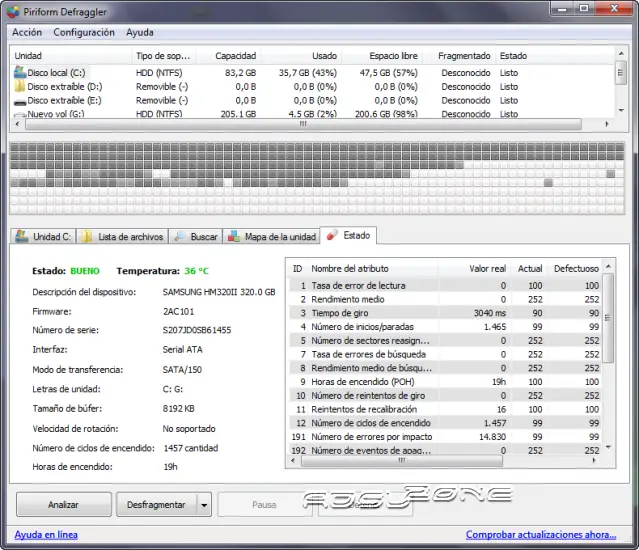Click the pill icon on Estado tab
The height and width of the screenshot is (550, 639).
333,235
